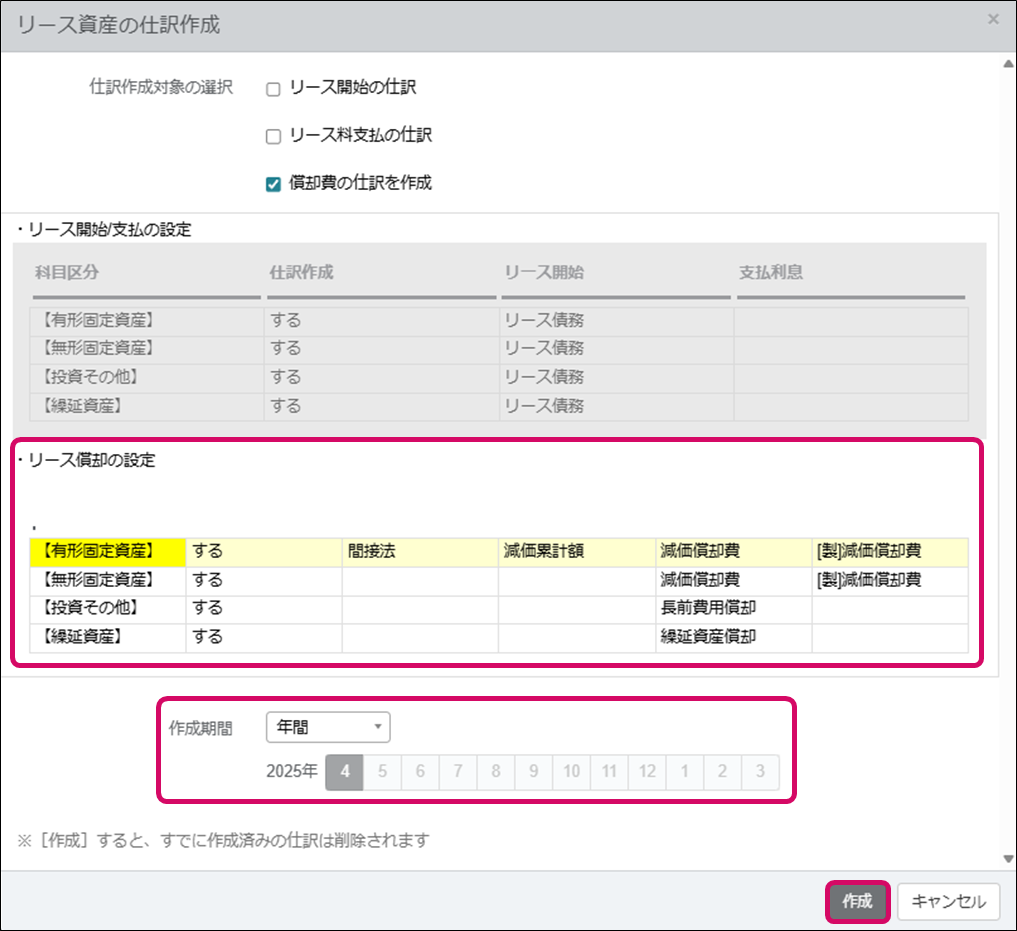Select month 8 in the period selector
Viewport: 1017px width, 931px height.
496,772
